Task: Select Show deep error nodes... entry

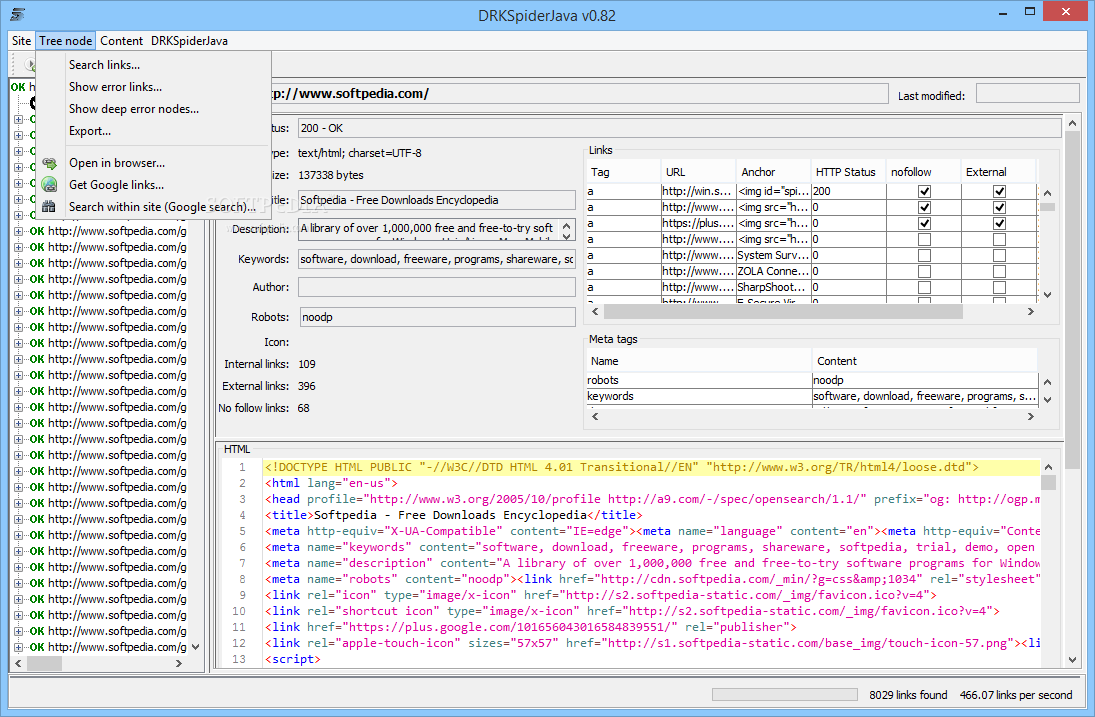Action: pyautogui.click(x=133, y=109)
